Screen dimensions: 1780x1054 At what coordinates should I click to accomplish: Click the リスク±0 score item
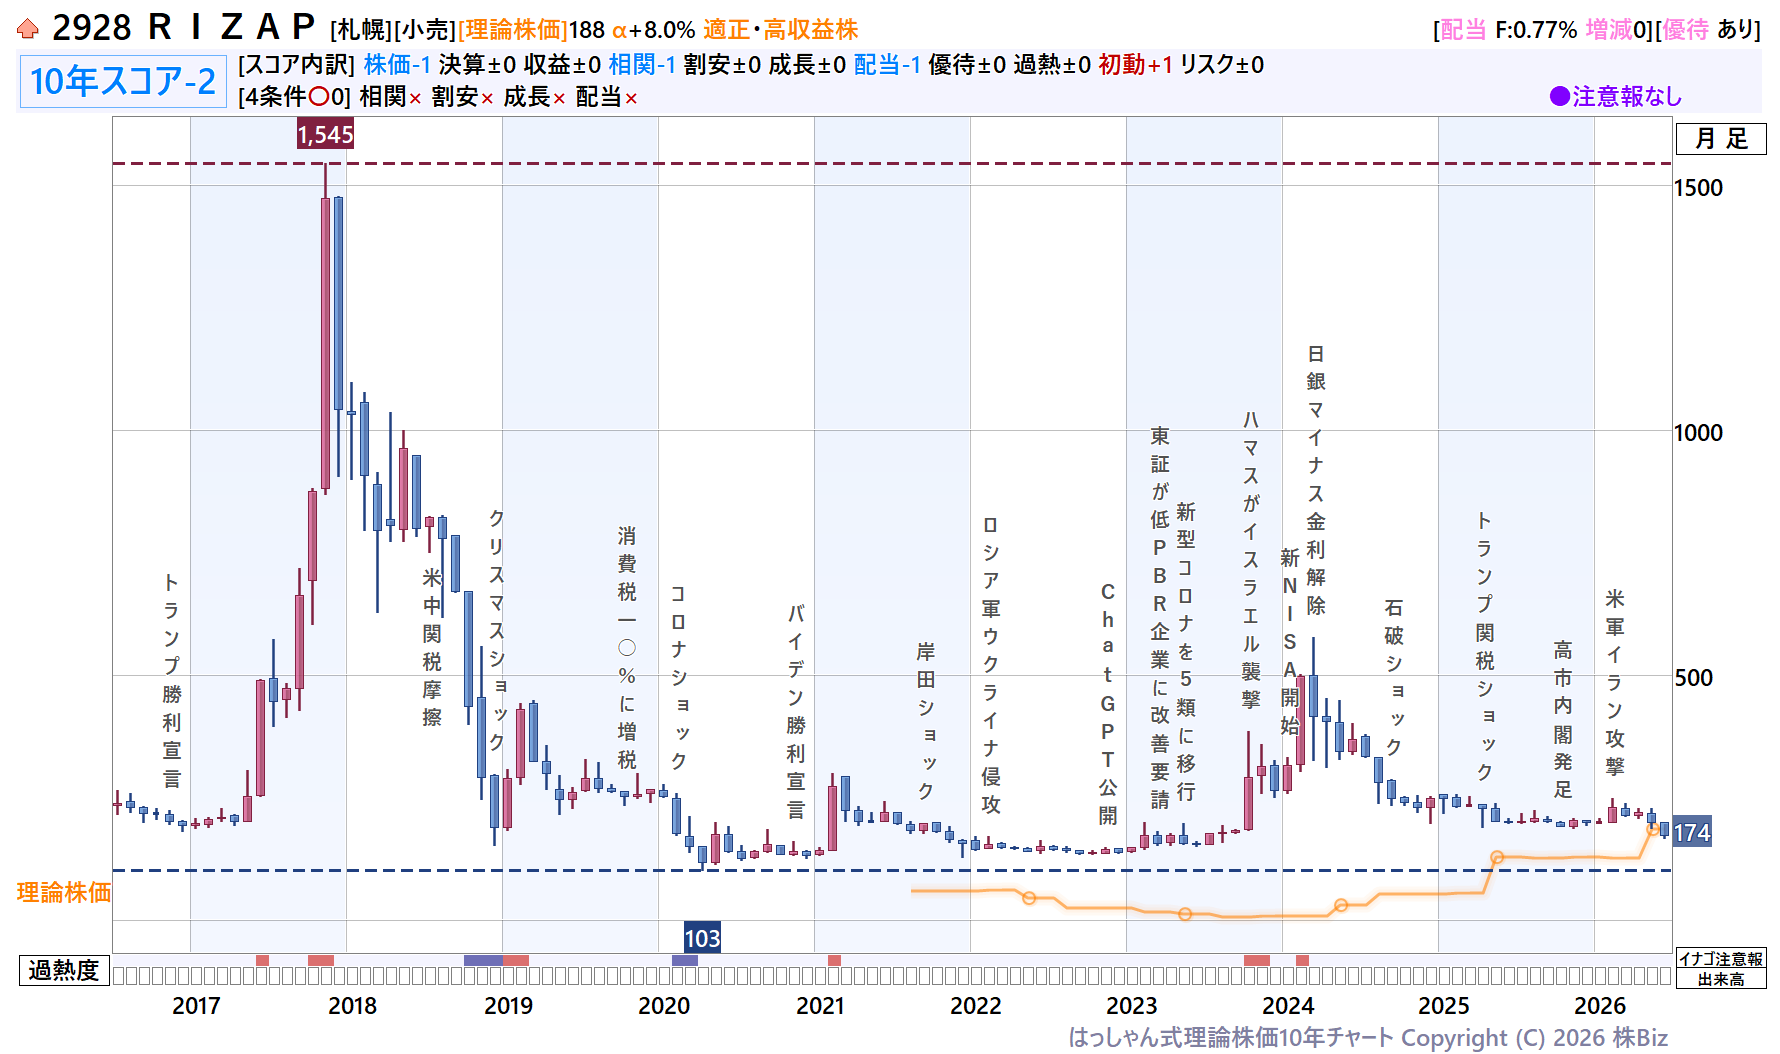click(x=1222, y=65)
